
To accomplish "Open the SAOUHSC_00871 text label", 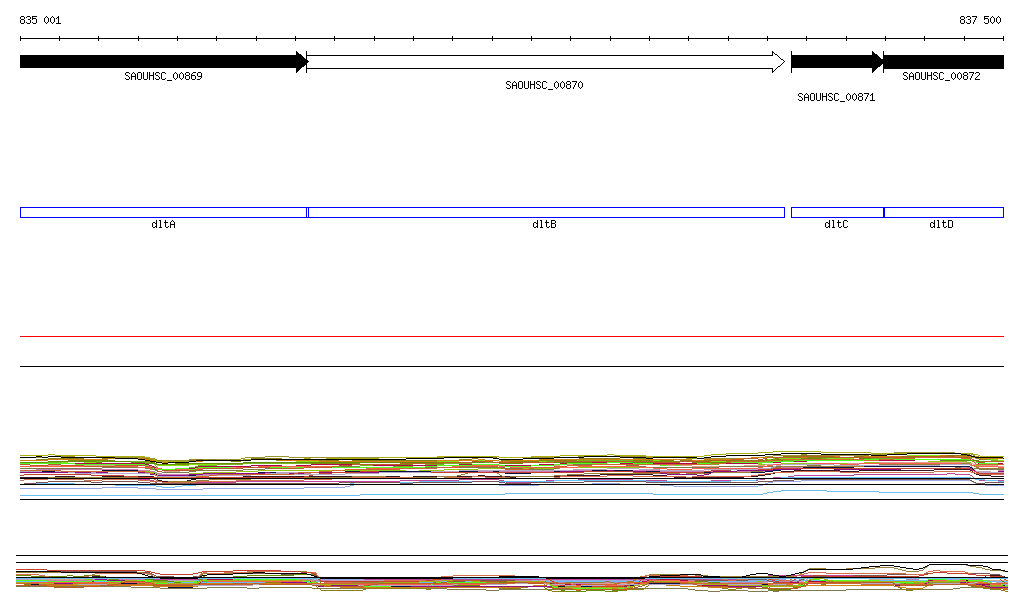I will (836, 98).
